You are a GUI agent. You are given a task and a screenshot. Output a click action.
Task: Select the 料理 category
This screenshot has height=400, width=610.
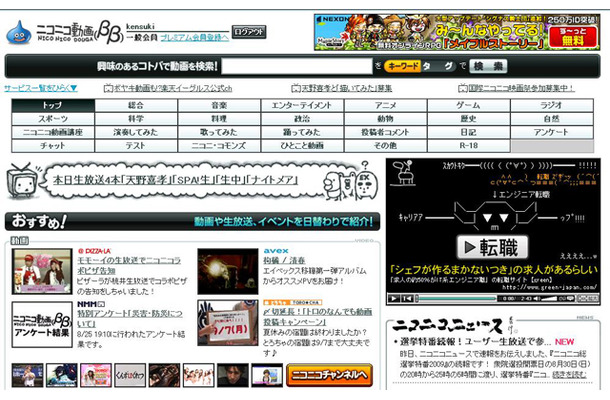pyautogui.click(x=219, y=119)
